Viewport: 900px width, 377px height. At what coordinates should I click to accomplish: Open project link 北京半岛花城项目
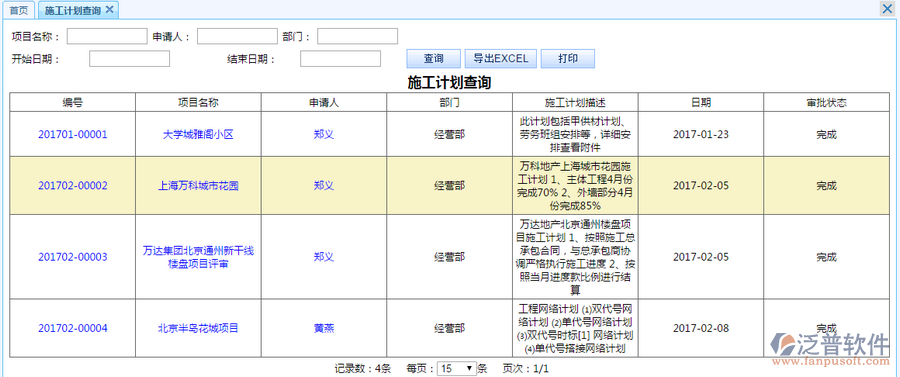[x=199, y=328]
